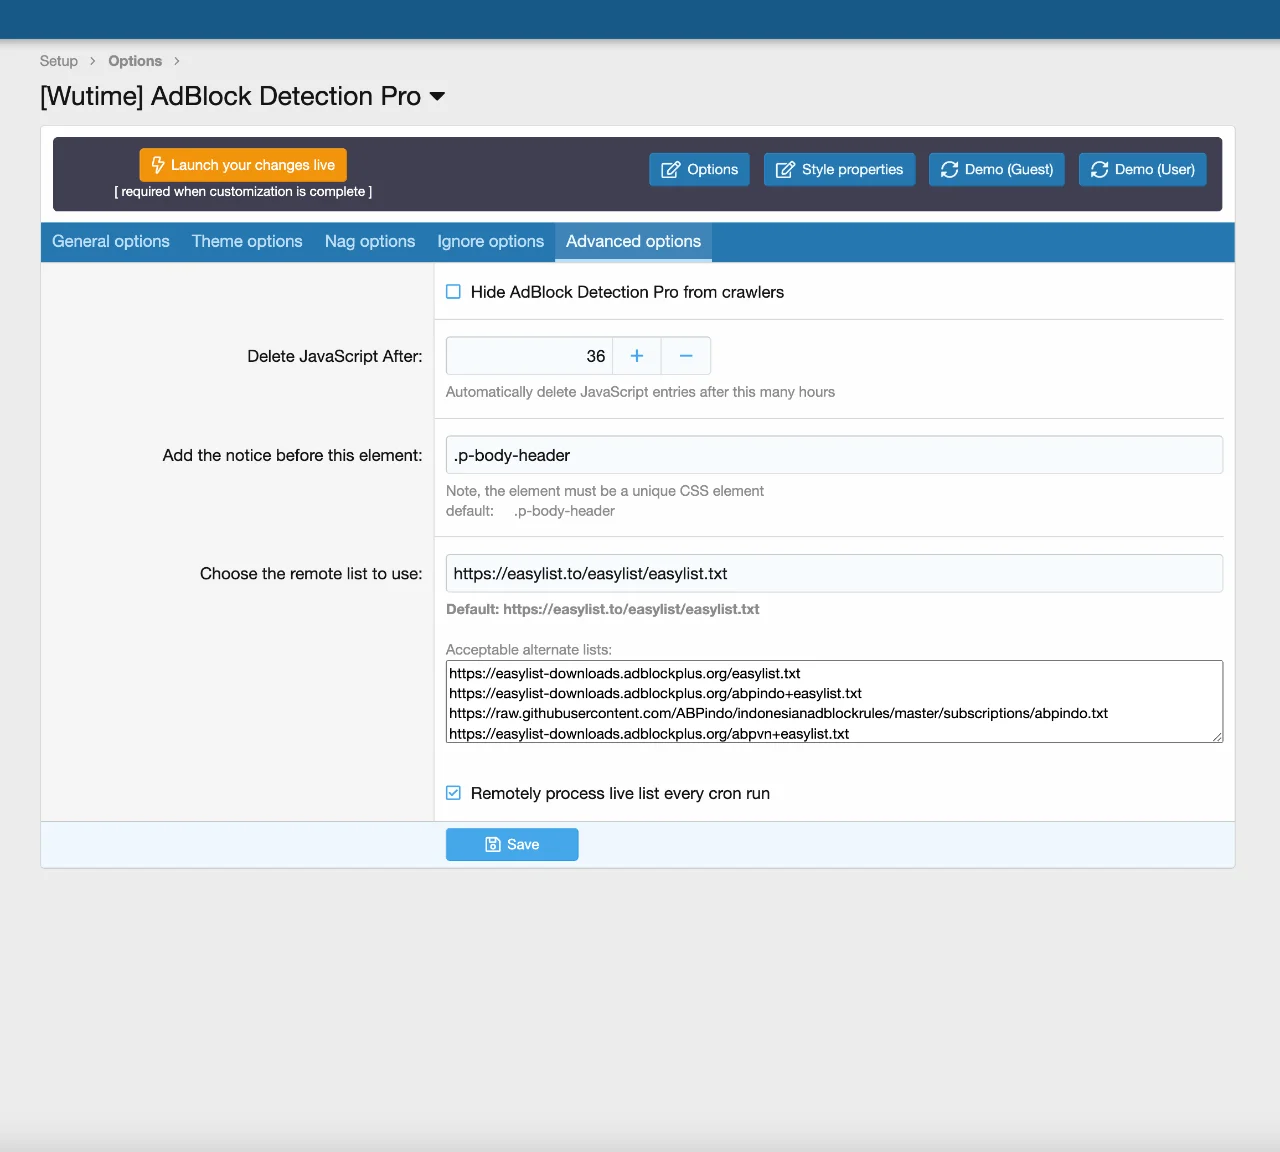This screenshot has height=1152, width=1280.
Task: Click the Options breadcrumb link
Action: click(135, 61)
